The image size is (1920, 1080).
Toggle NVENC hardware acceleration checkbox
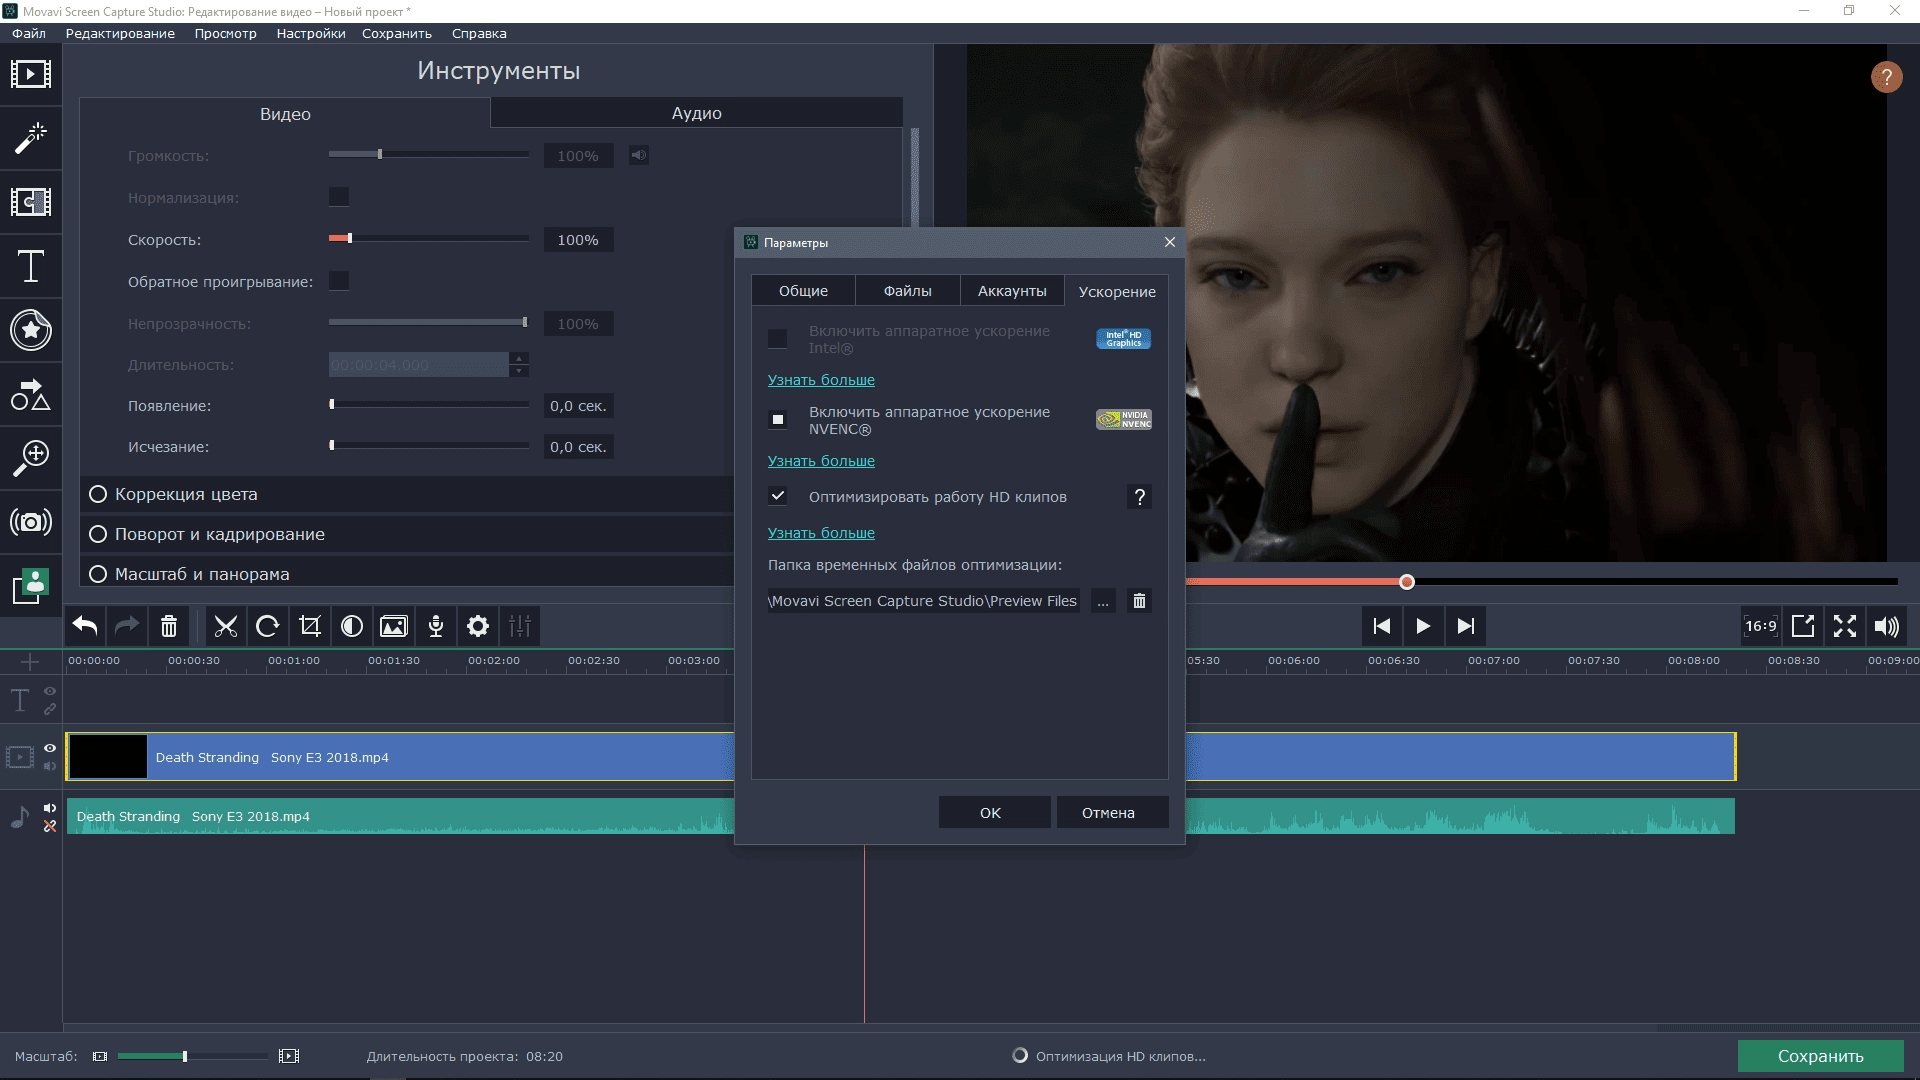[x=778, y=419]
